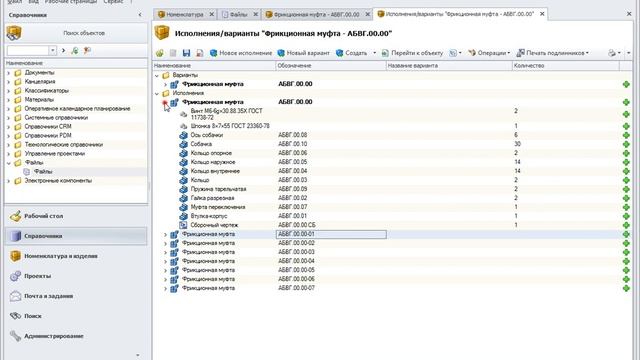This screenshot has width=640, height=360.
Task: Open the Сервис menu
Action: (113, 2)
